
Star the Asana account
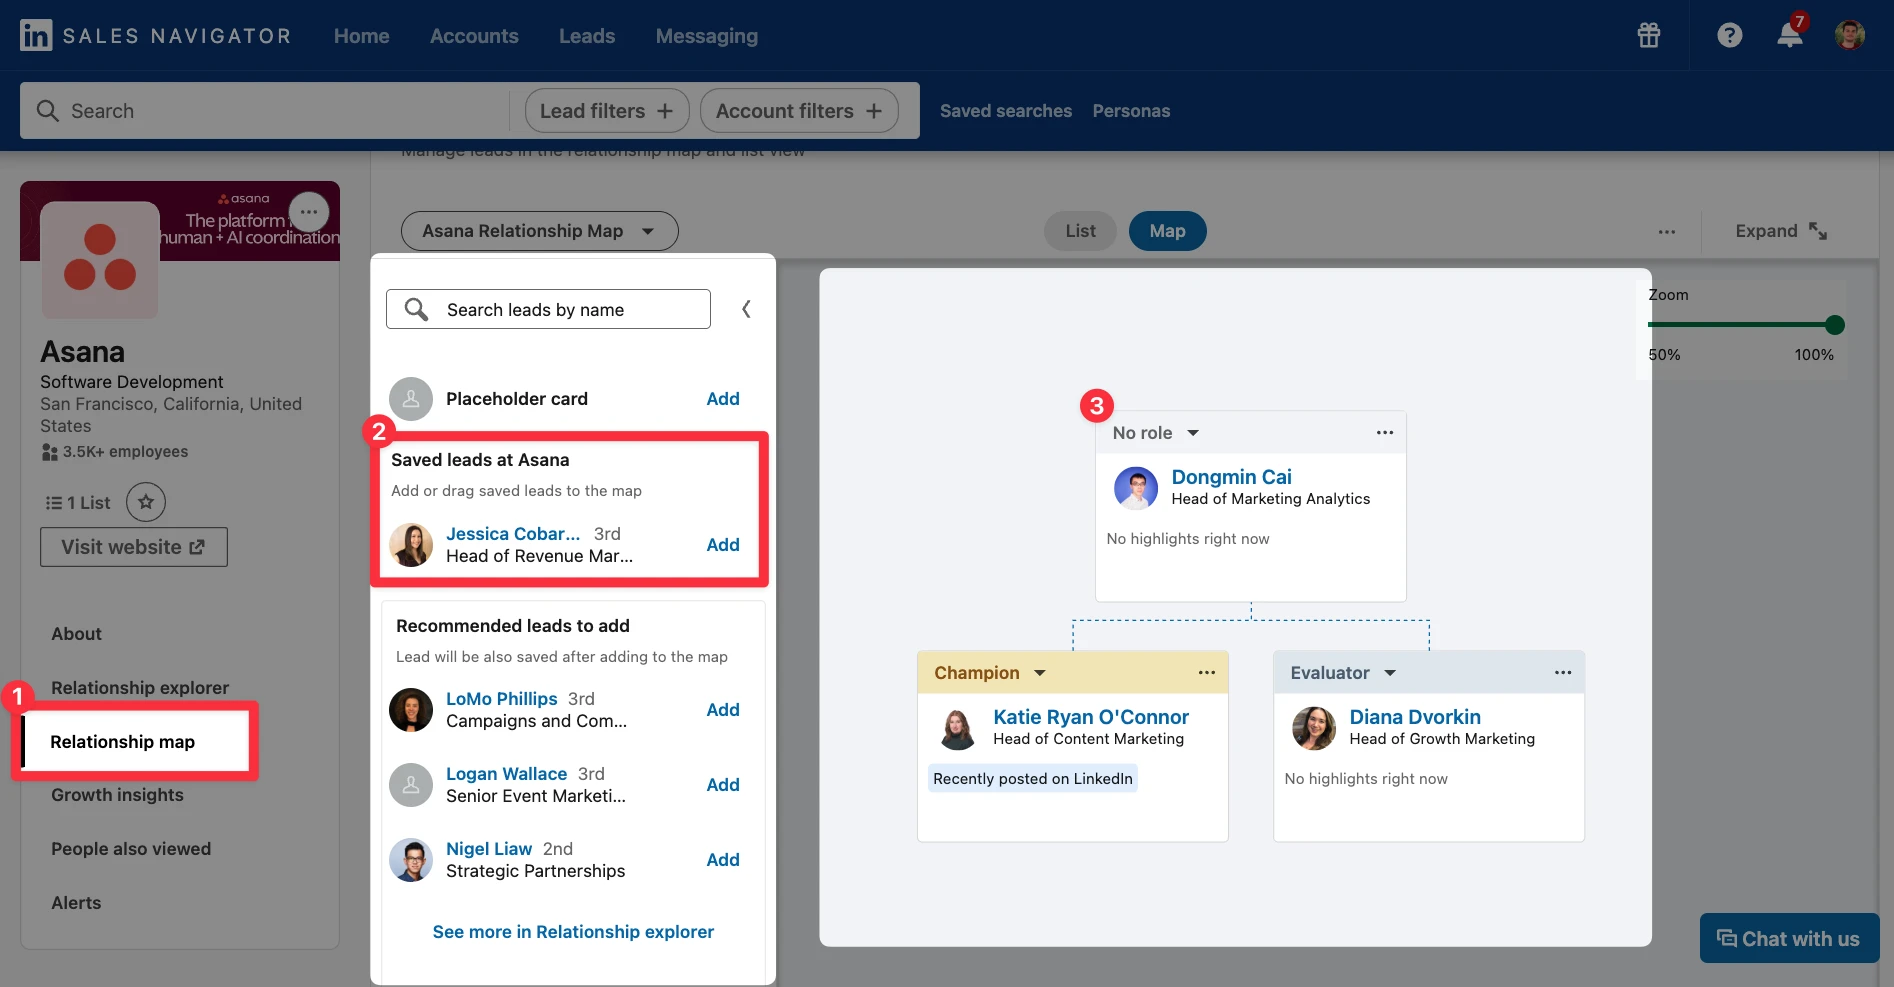pyautogui.click(x=146, y=502)
